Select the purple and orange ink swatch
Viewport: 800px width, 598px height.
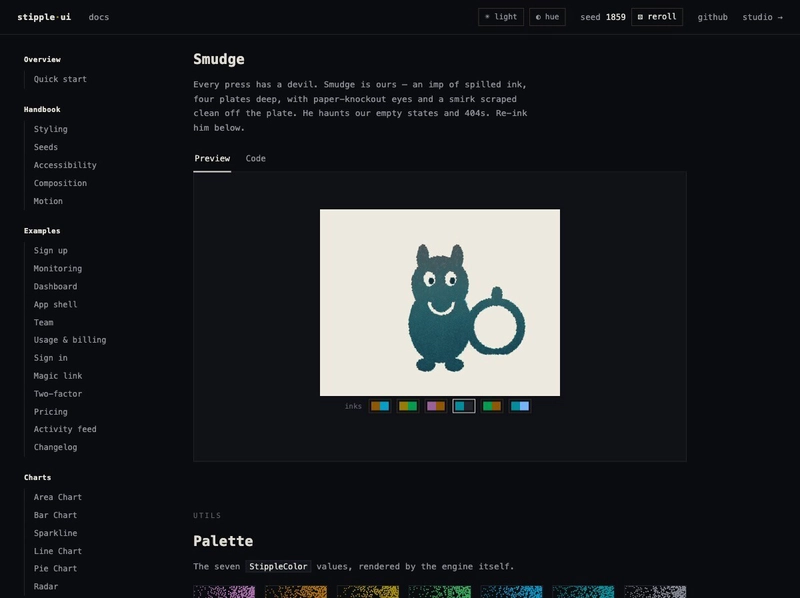pyautogui.click(x=436, y=406)
